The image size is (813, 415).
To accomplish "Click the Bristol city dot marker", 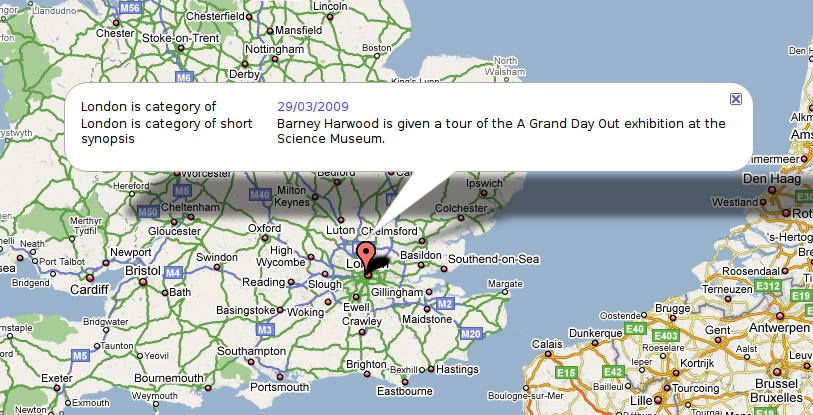I will click(143, 283).
